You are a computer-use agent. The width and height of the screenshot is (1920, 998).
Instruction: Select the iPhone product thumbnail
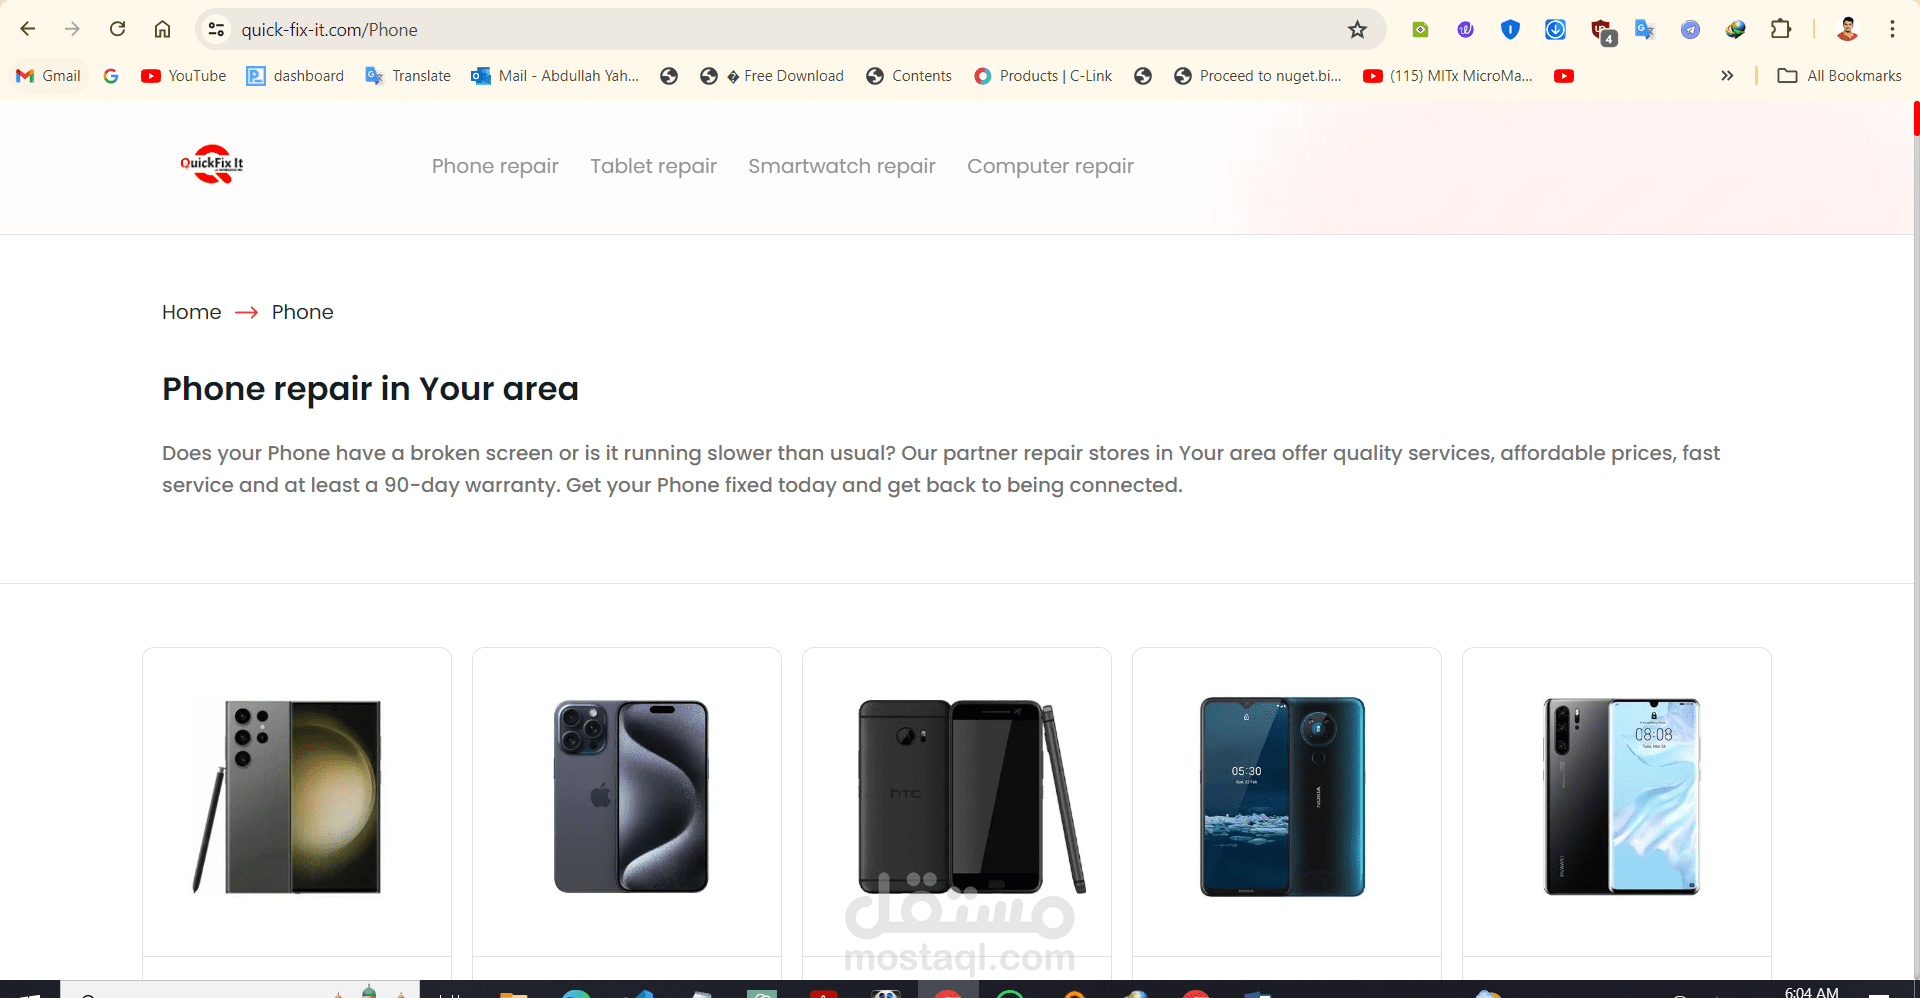[631, 796]
